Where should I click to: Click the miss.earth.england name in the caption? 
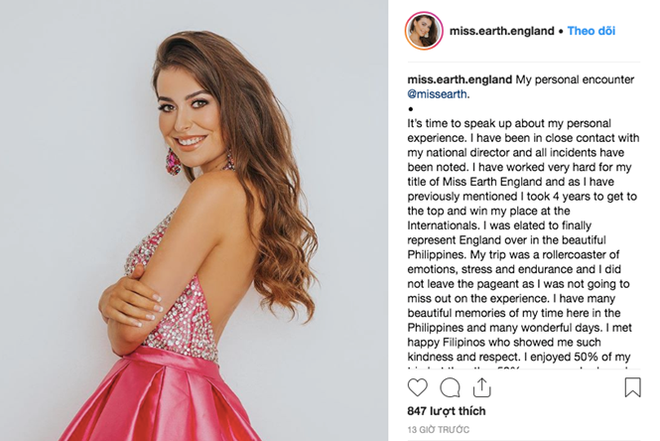pos(460,80)
